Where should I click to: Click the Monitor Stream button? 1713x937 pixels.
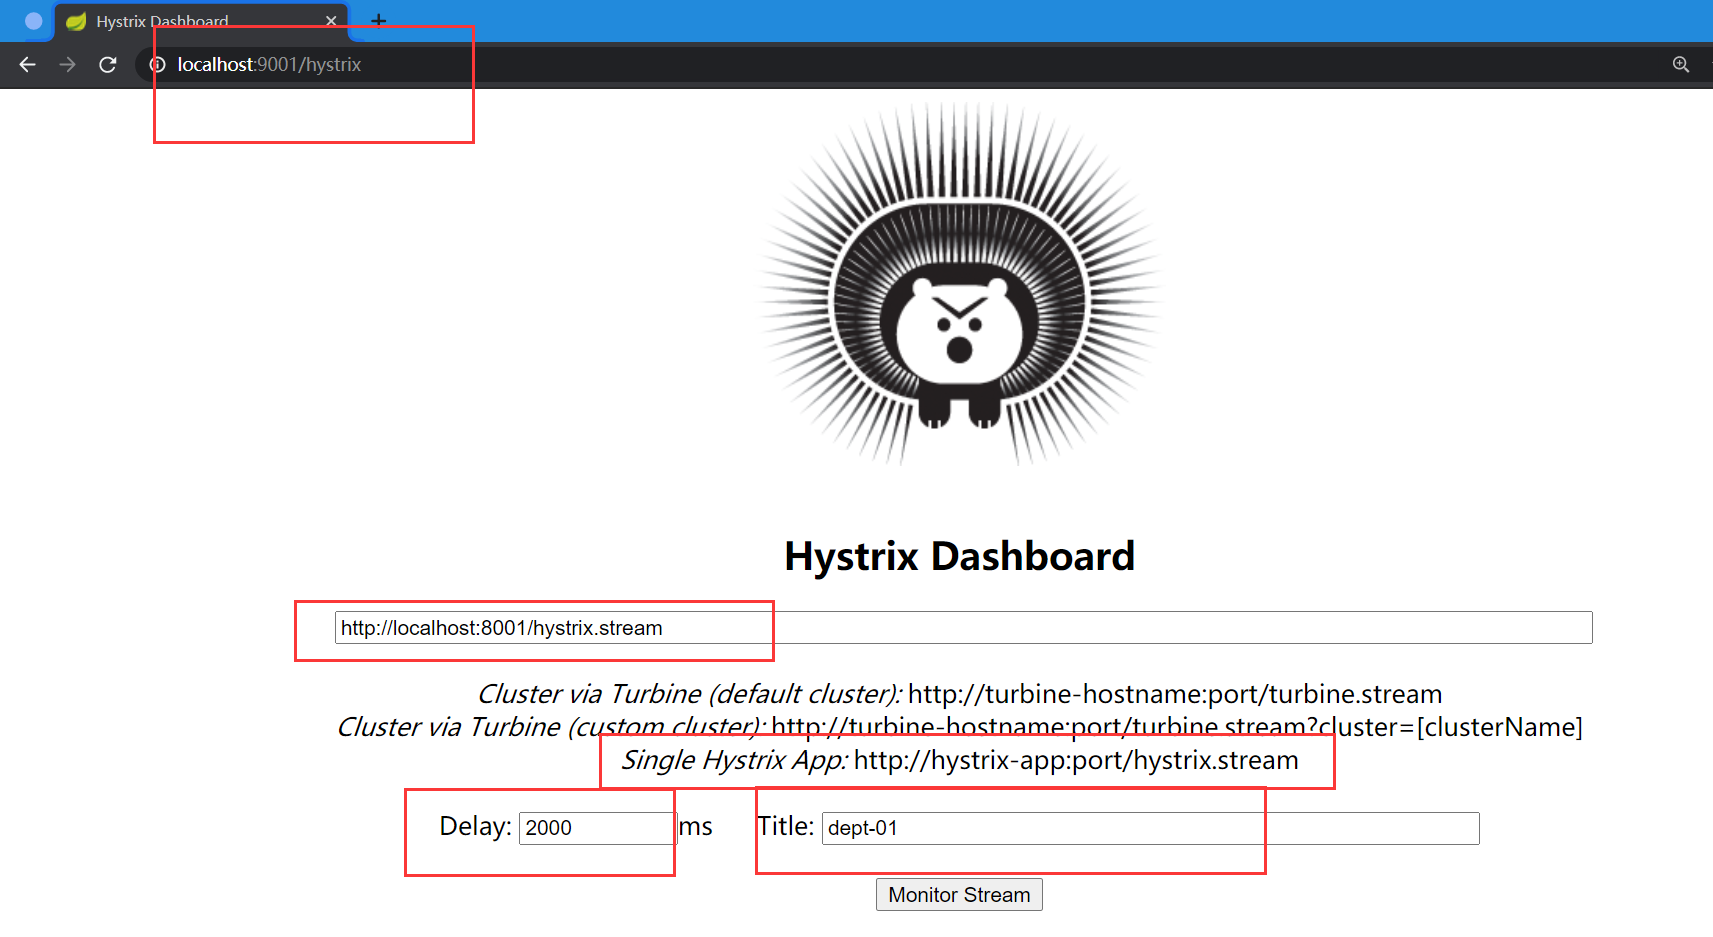959,895
